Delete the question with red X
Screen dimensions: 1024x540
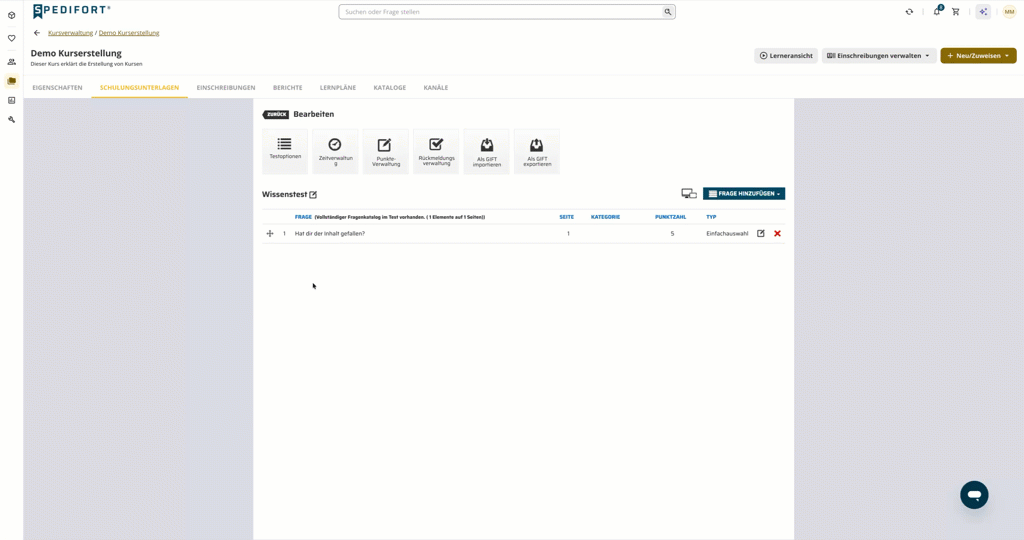777,233
